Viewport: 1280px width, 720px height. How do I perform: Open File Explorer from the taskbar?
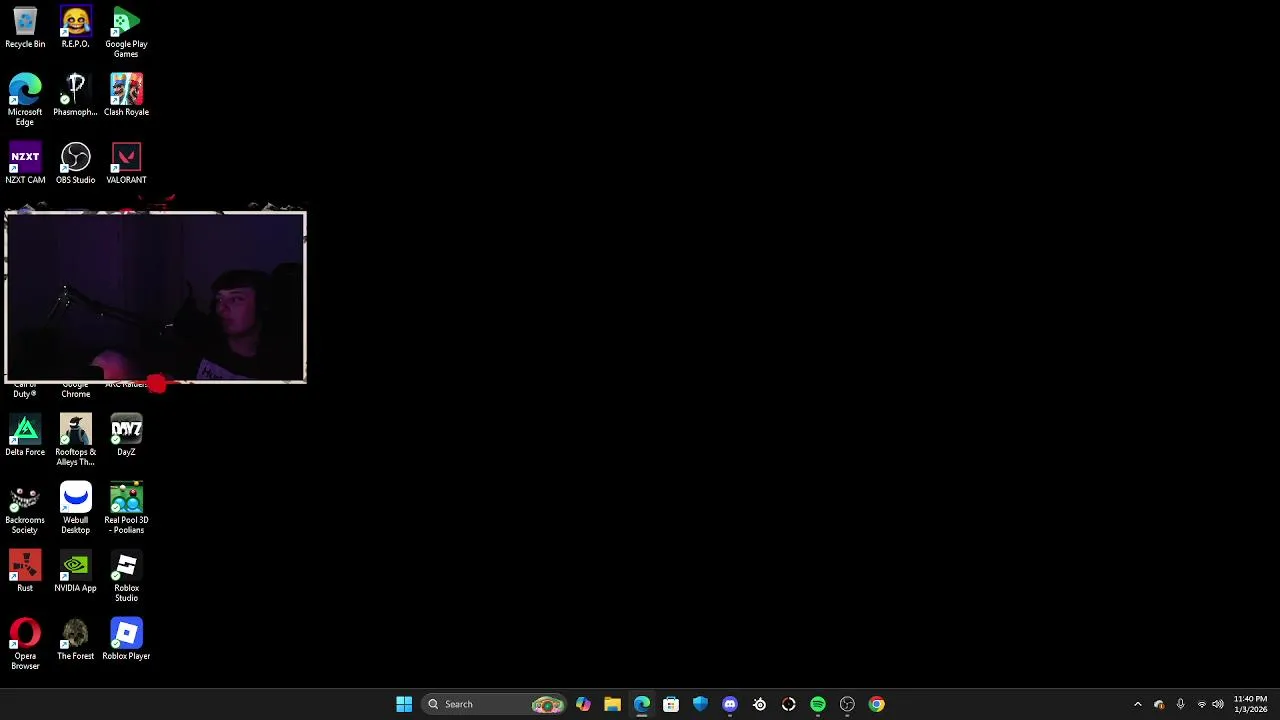[x=612, y=704]
